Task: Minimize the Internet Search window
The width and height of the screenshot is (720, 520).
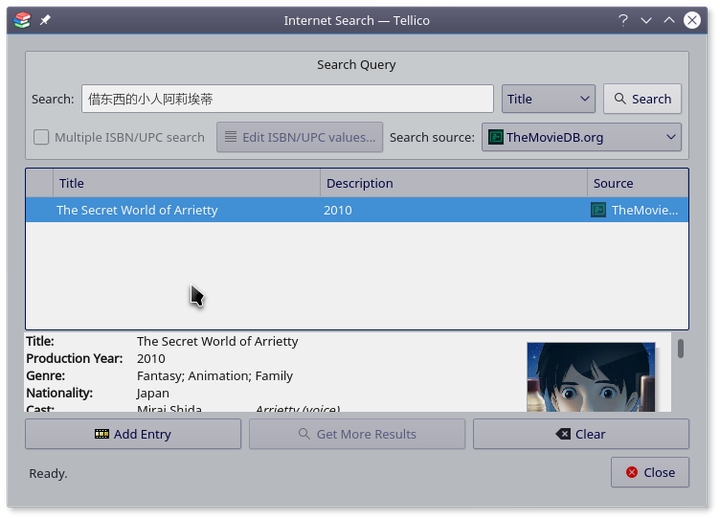Action: [646, 20]
